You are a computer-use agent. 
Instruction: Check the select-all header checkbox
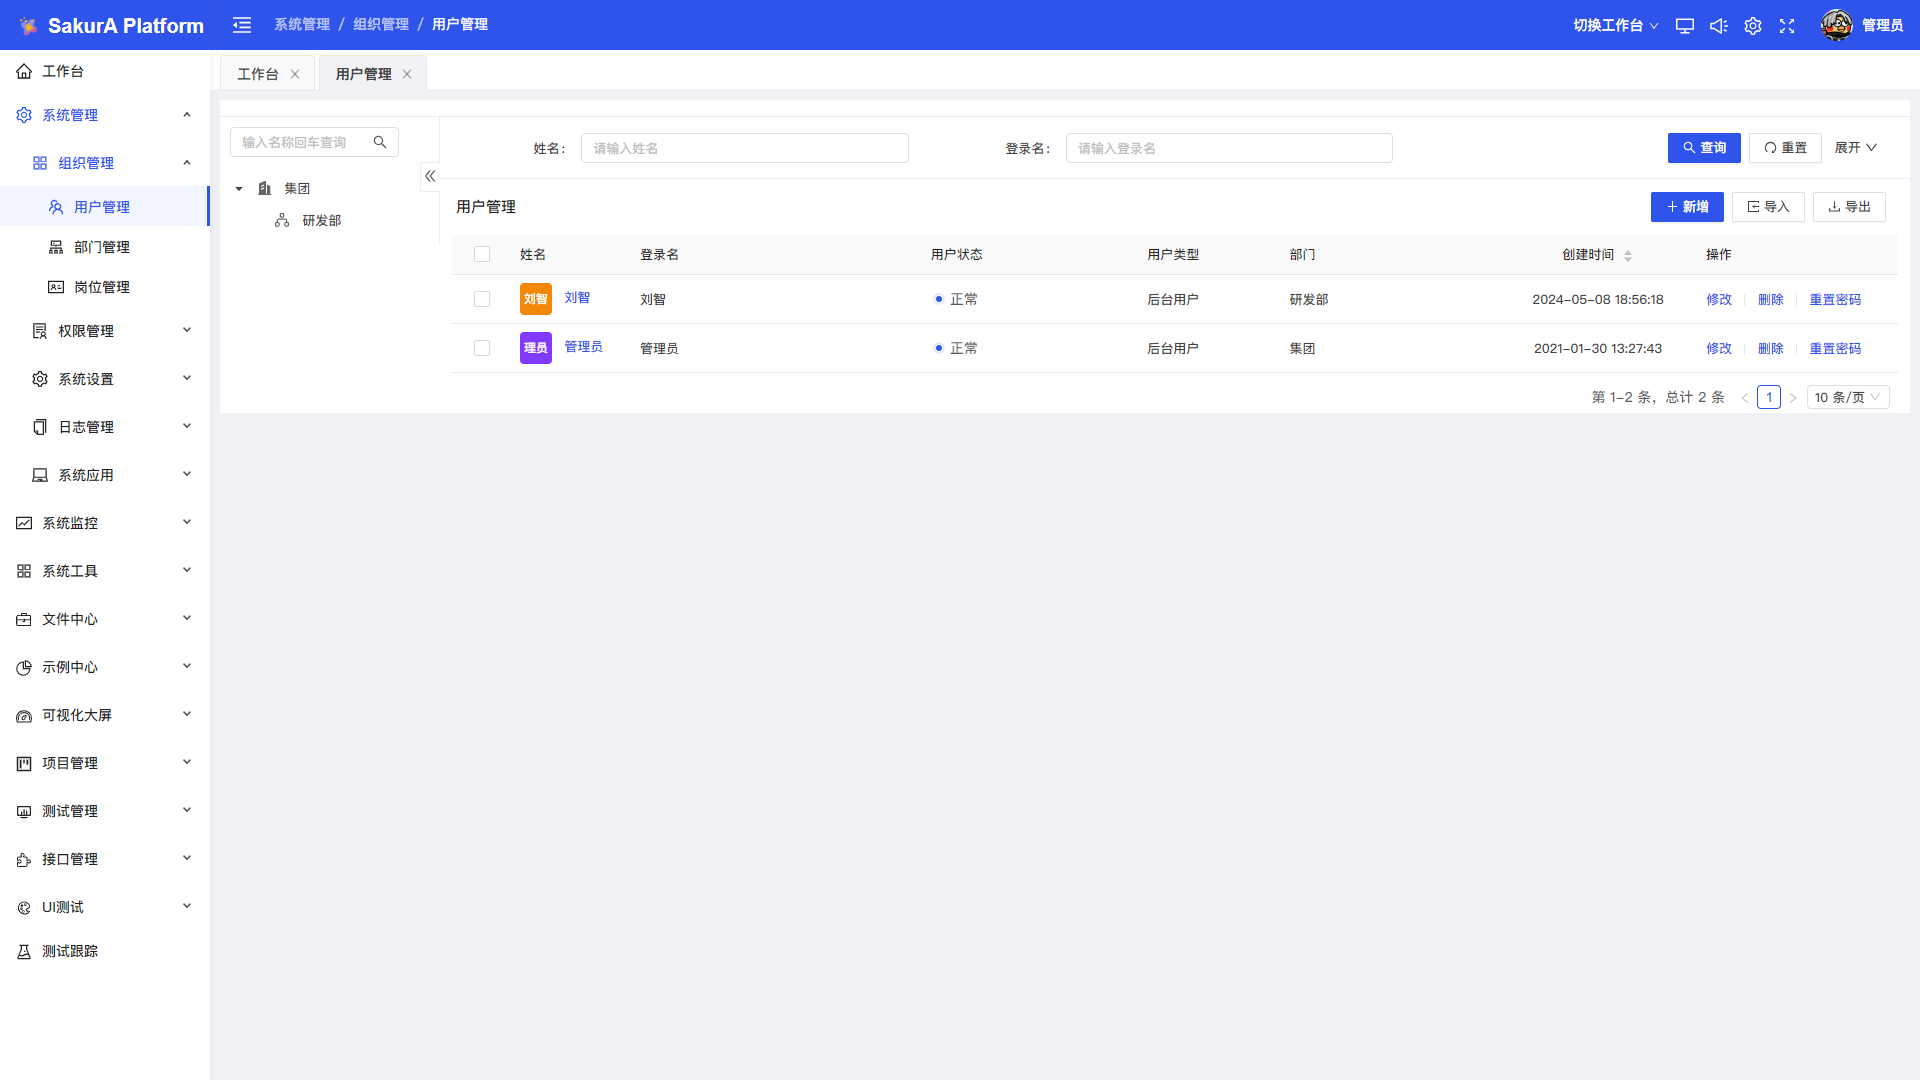pos(482,254)
